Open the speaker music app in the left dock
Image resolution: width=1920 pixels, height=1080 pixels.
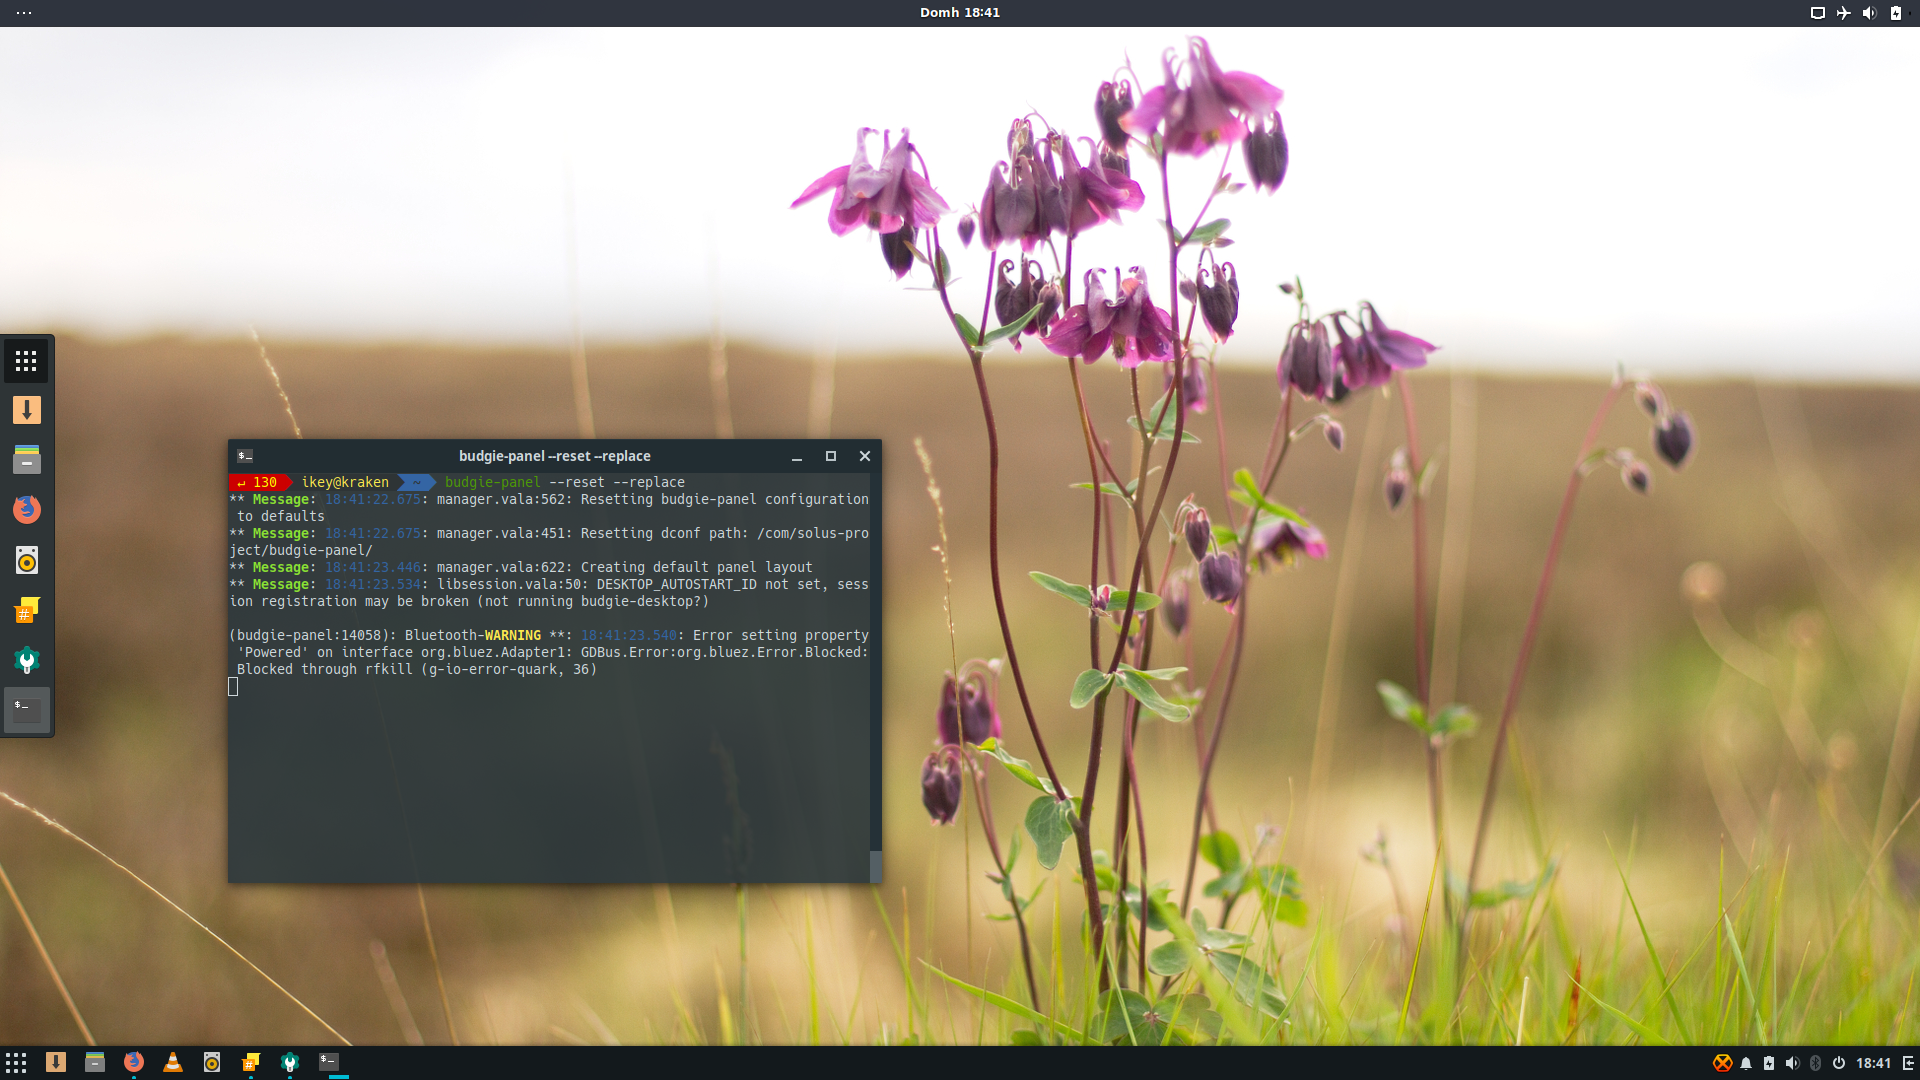pyautogui.click(x=26, y=560)
